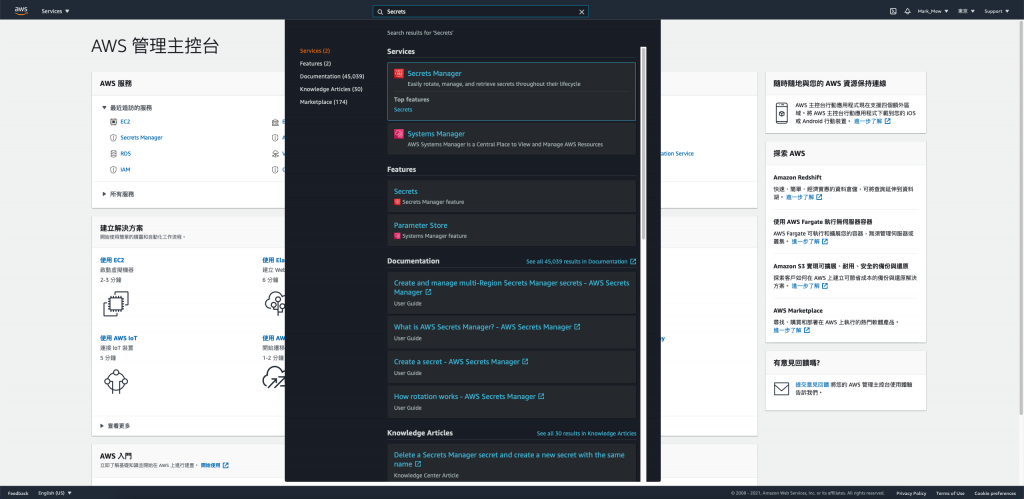Select the Services (2) result filter
This screenshot has width=1024, height=499.
(x=315, y=51)
